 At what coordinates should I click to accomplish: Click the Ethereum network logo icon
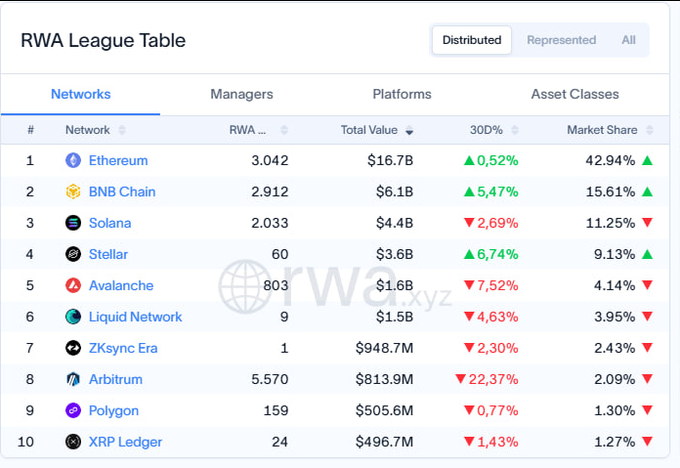coord(73,160)
